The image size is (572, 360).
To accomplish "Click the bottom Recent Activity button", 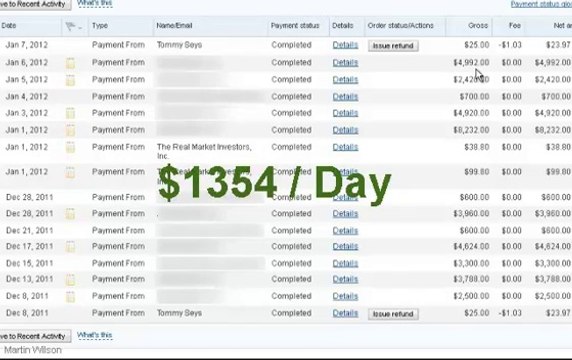I will point(35,336).
